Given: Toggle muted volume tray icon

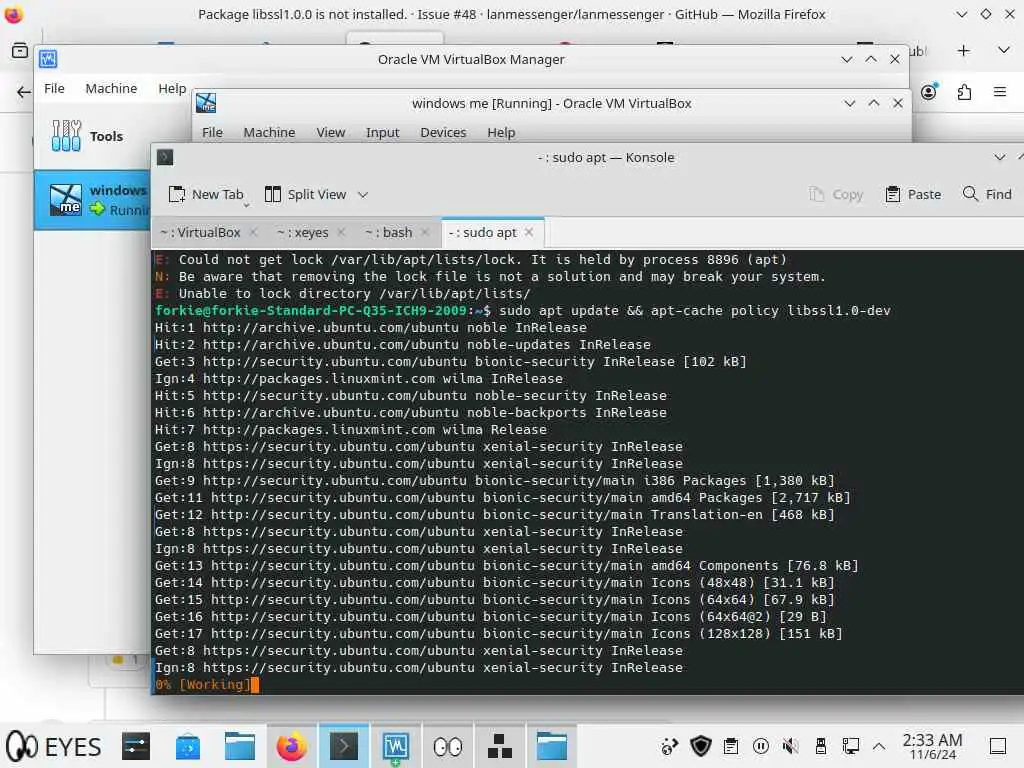Looking at the screenshot, I should [791, 746].
